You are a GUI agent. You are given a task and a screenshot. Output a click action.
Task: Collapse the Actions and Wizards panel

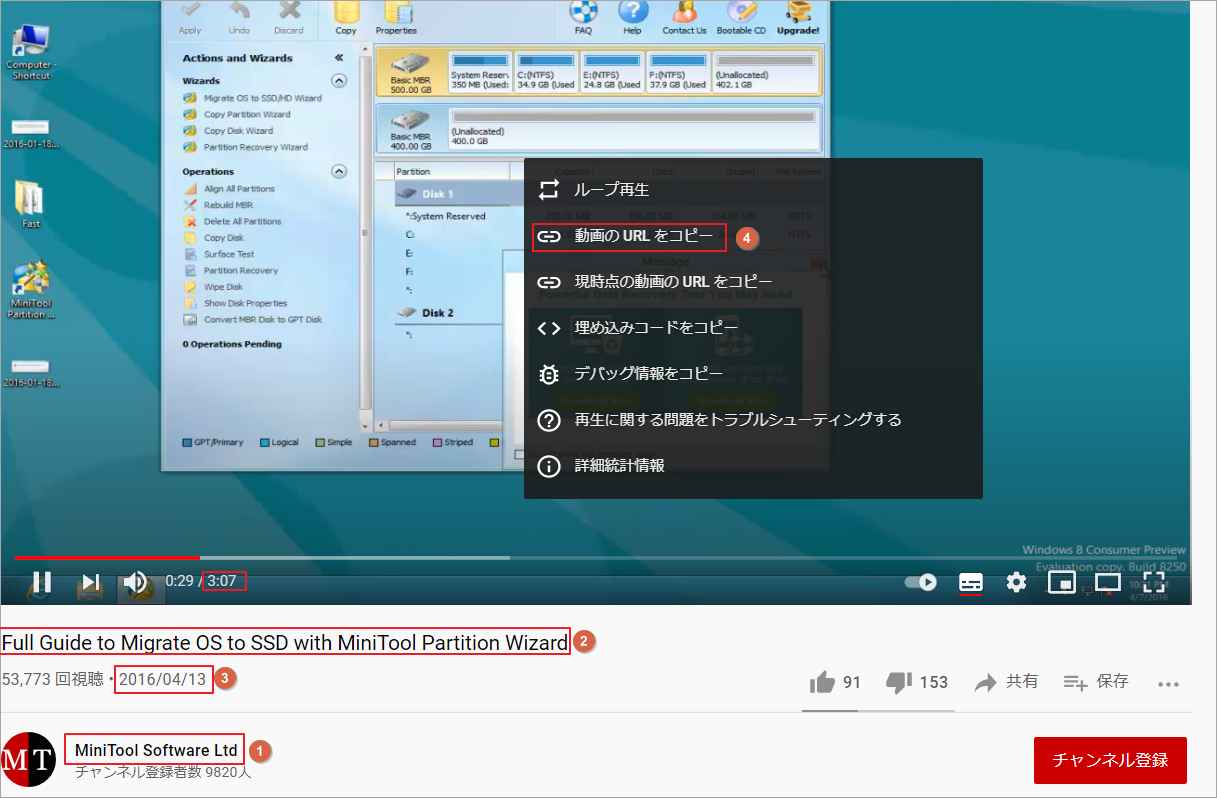point(339,58)
